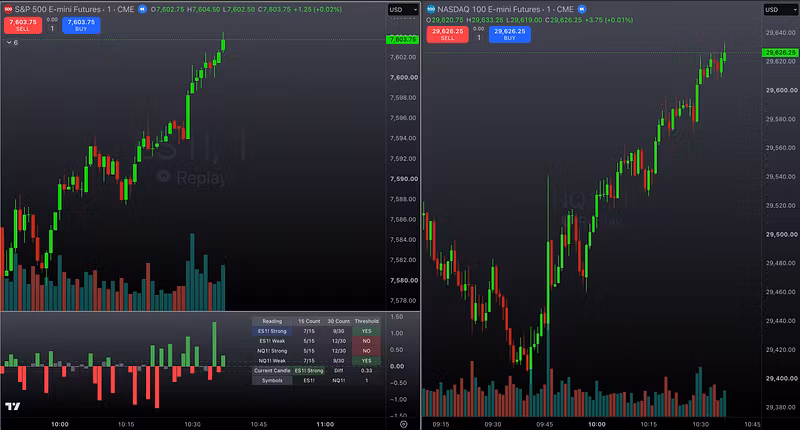800x430 pixels.
Task: Open the USD currency dropdown on NASDAQ chart
Action: click(x=781, y=10)
